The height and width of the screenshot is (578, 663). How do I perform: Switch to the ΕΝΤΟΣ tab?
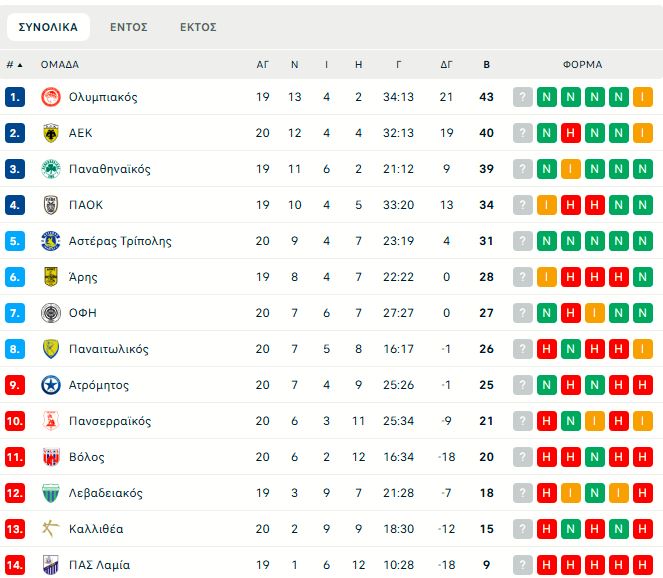(x=129, y=27)
